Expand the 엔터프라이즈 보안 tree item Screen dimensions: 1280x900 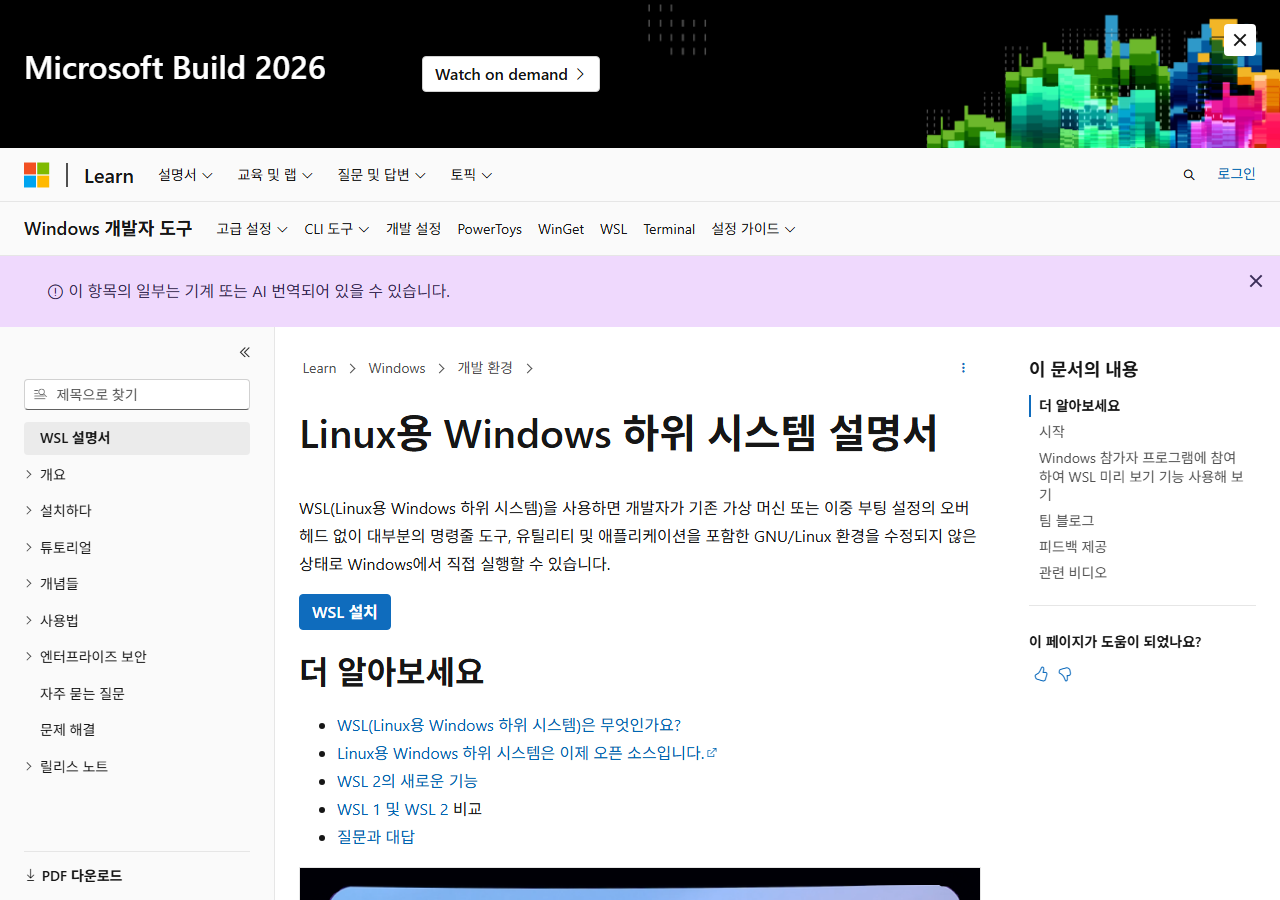137,657
